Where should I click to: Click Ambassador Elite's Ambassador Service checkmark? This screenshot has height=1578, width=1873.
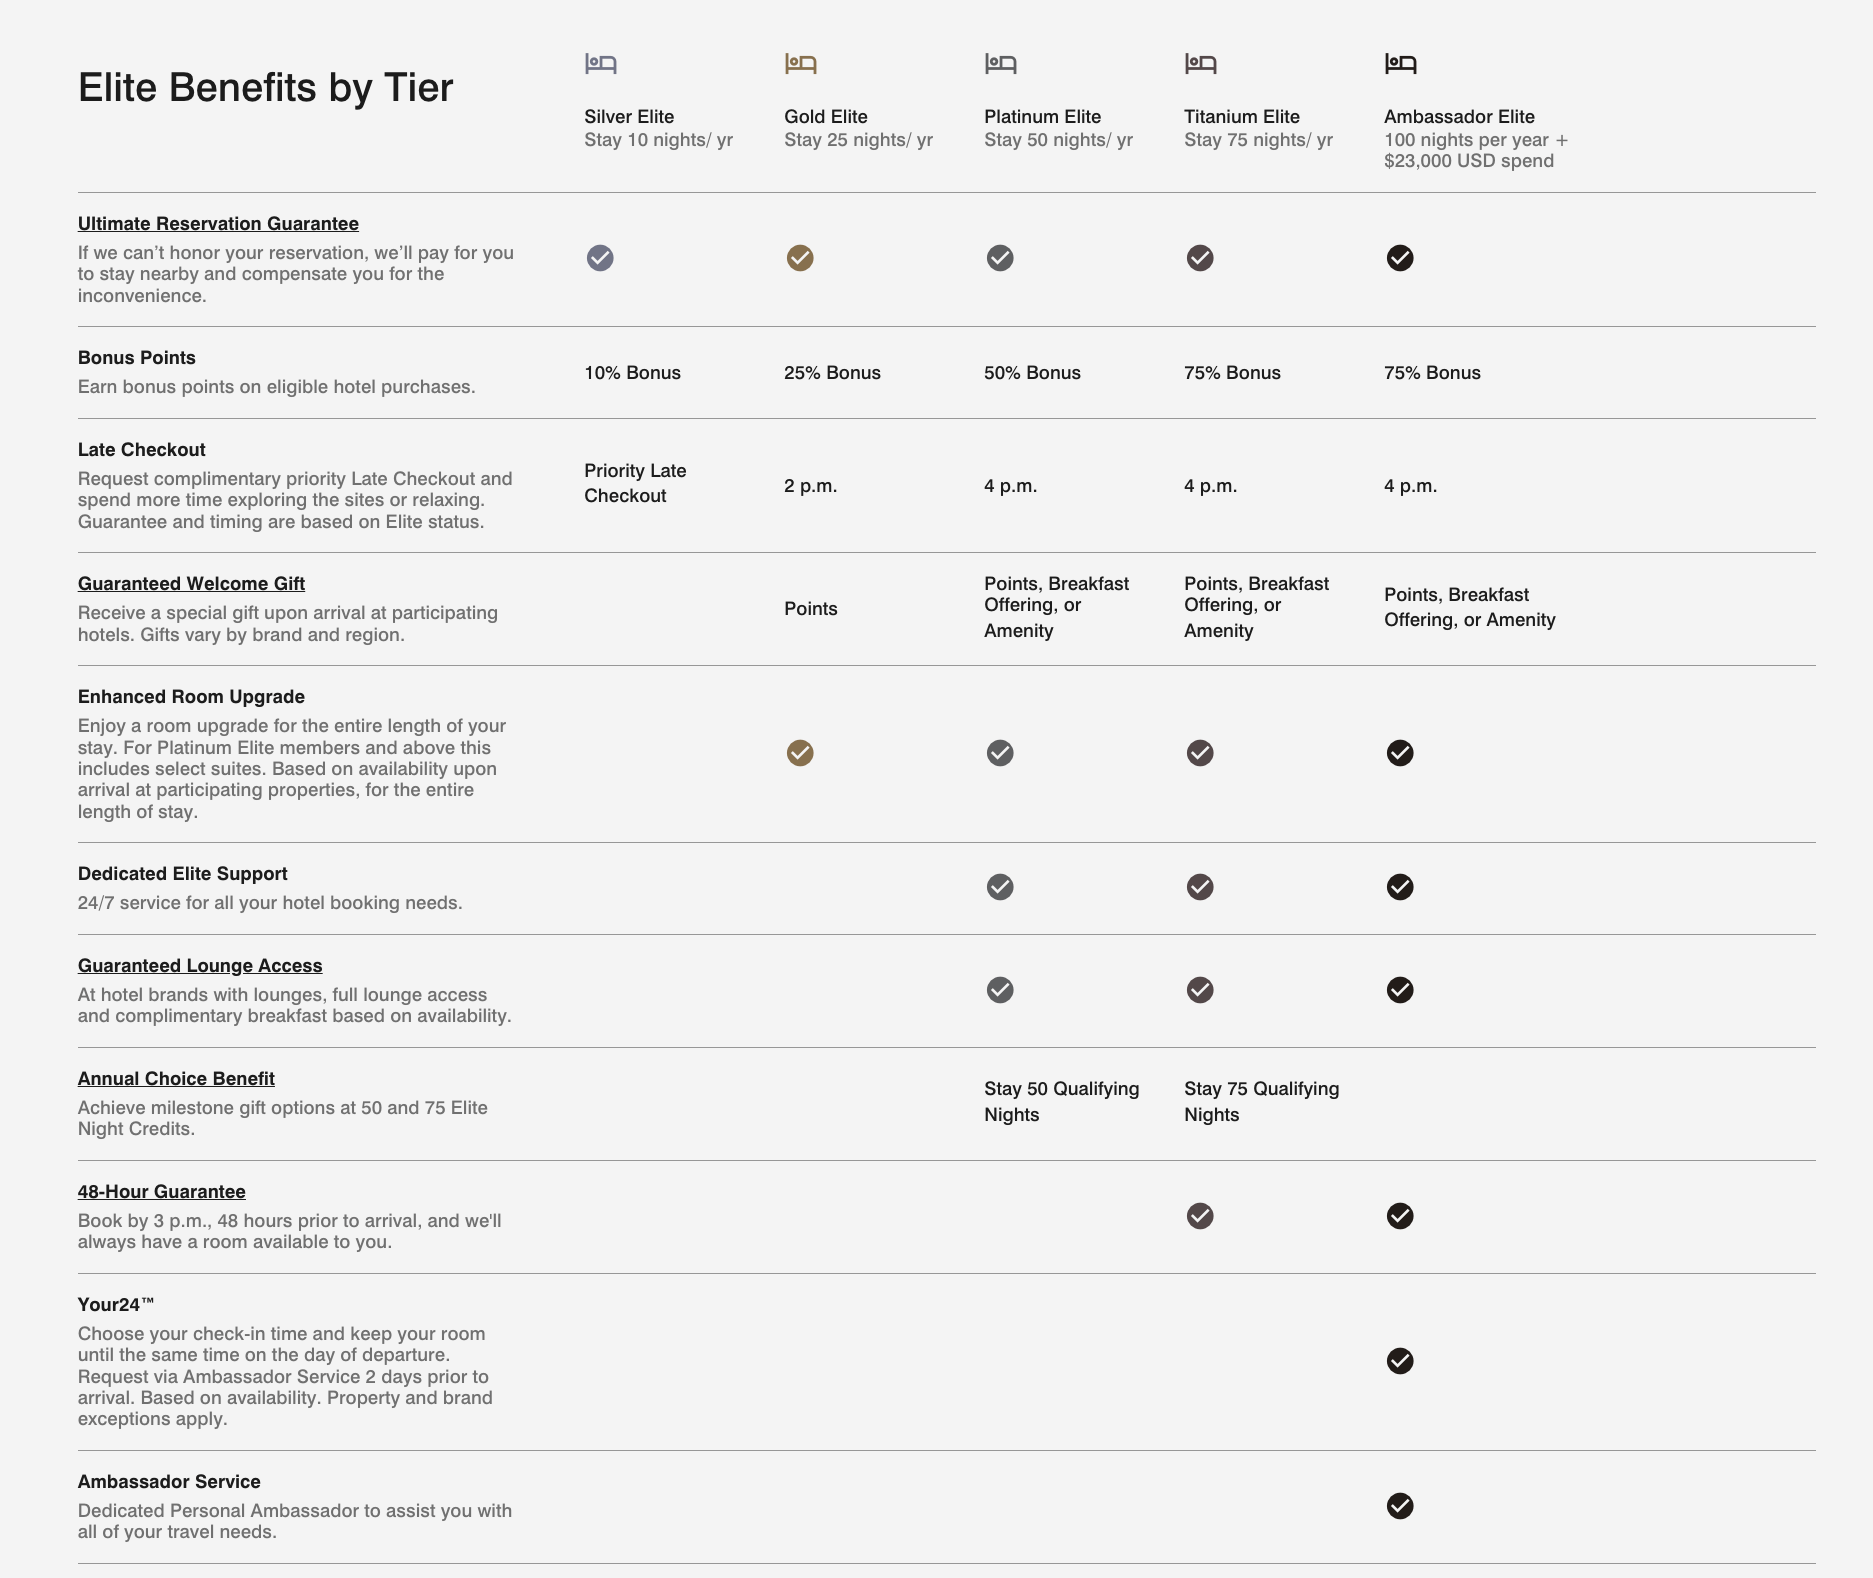(x=1400, y=1506)
